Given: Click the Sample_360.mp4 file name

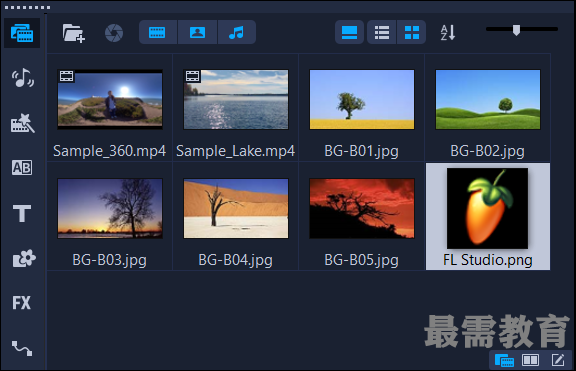Looking at the screenshot, I should pos(109,151).
